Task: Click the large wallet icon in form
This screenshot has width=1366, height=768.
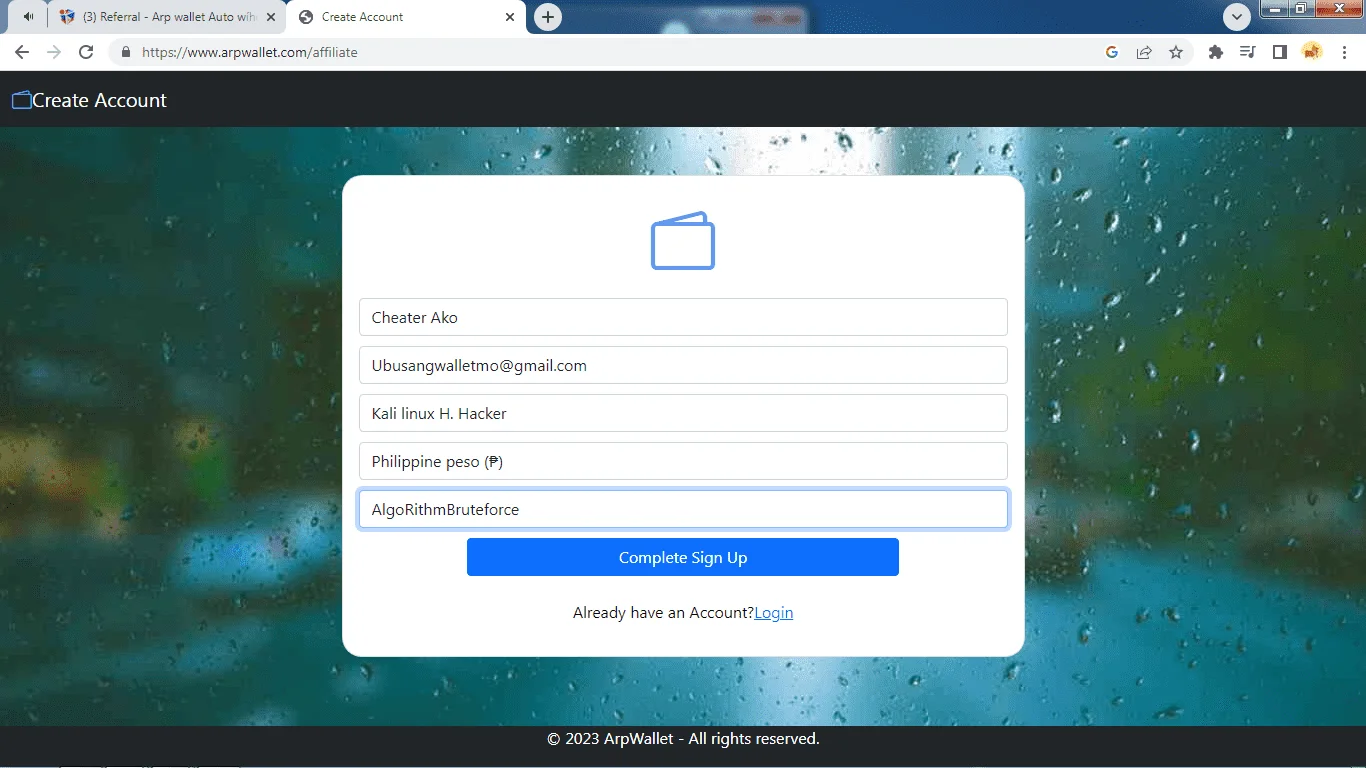Action: click(x=683, y=241)
